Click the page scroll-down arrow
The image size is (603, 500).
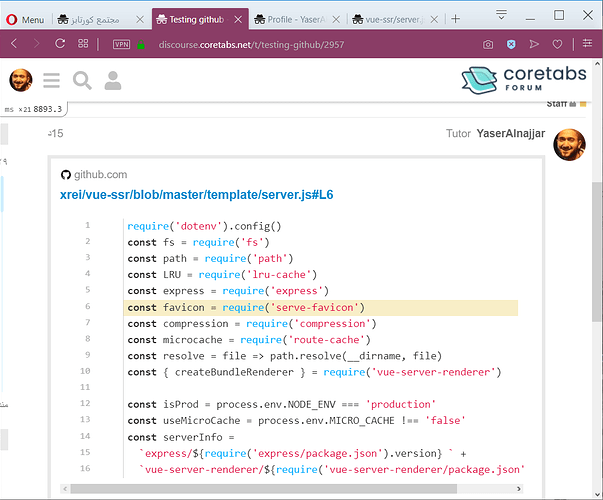click(x=597, y=495)
